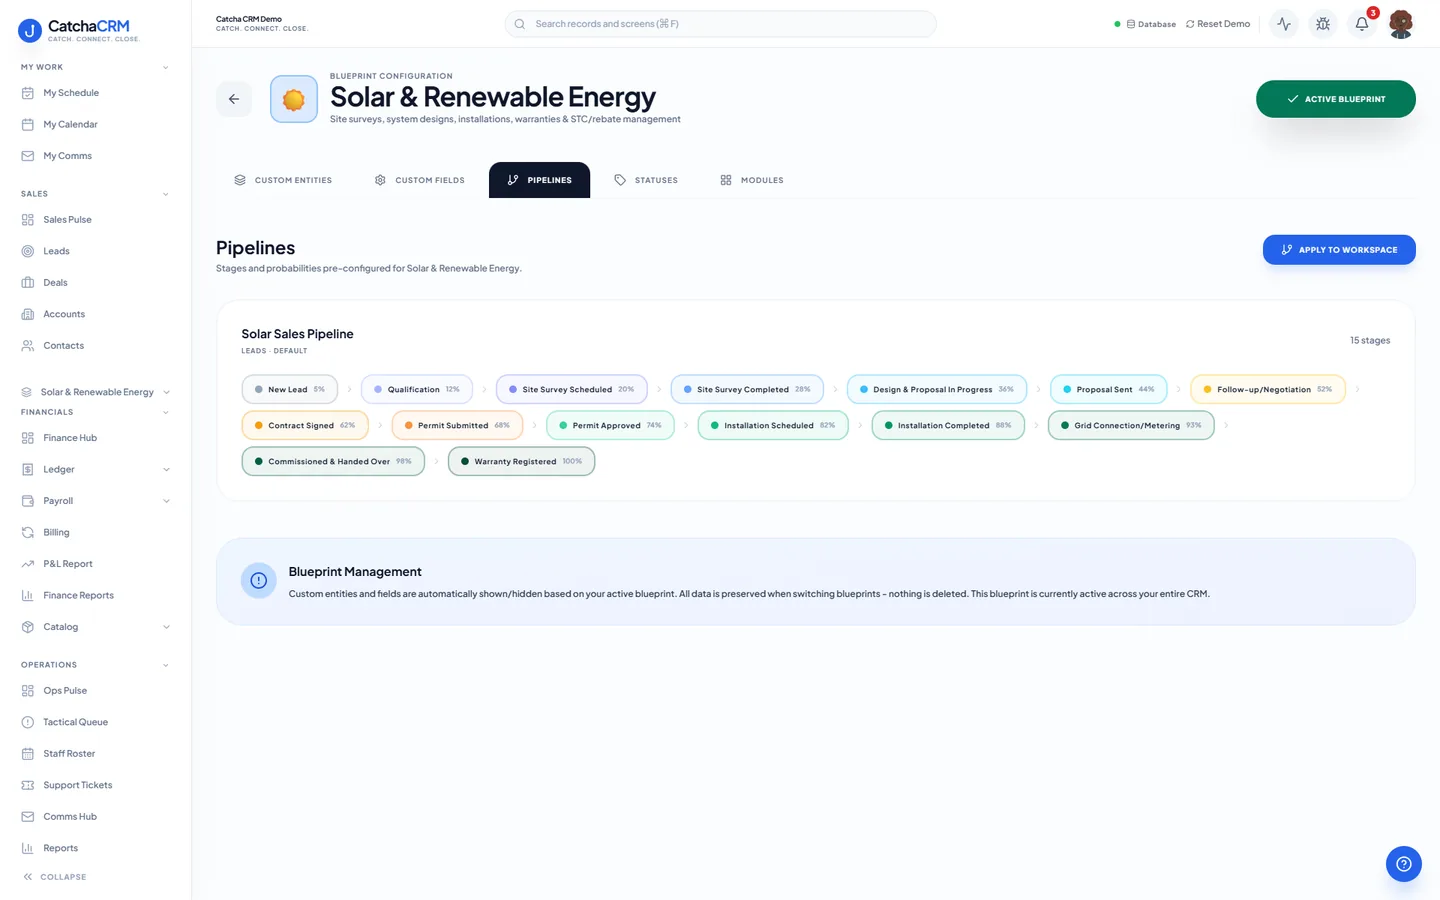
Task: Expand the Payroll submenu
Action: click(166, 501)
